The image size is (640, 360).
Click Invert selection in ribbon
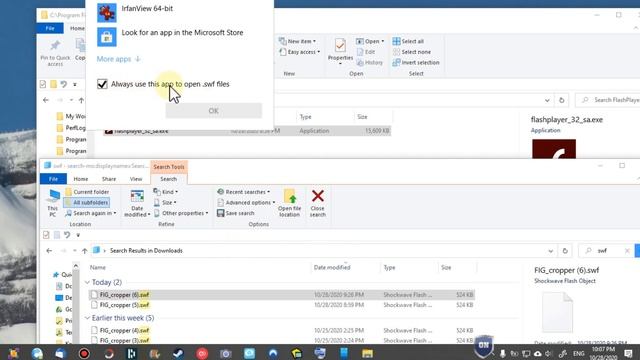tap(416, 62)
